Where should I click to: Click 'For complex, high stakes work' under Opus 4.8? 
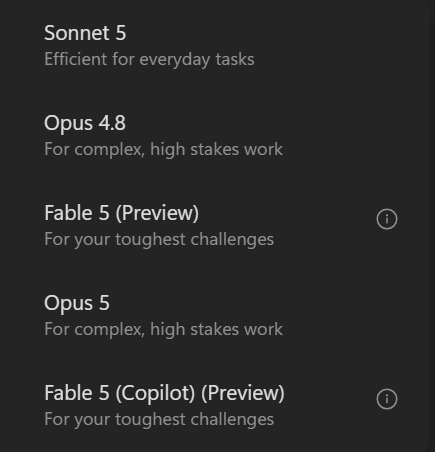click(x=163, y=149)
